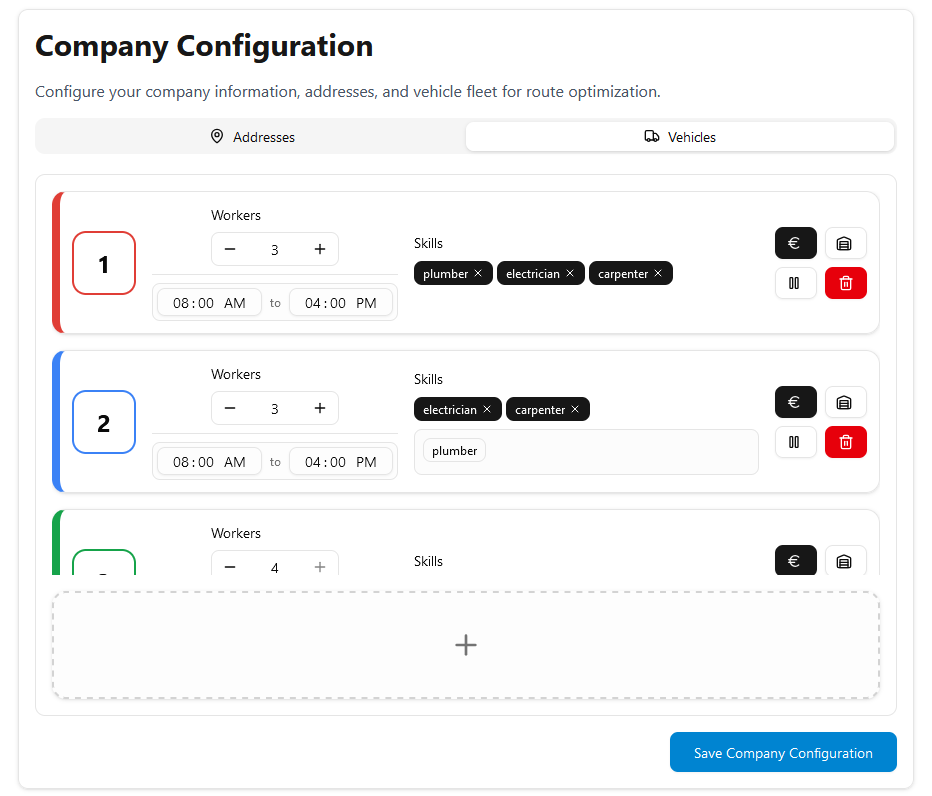Delete vehicle 2 with the red trash button
The image size is (932, 796).
845,442
